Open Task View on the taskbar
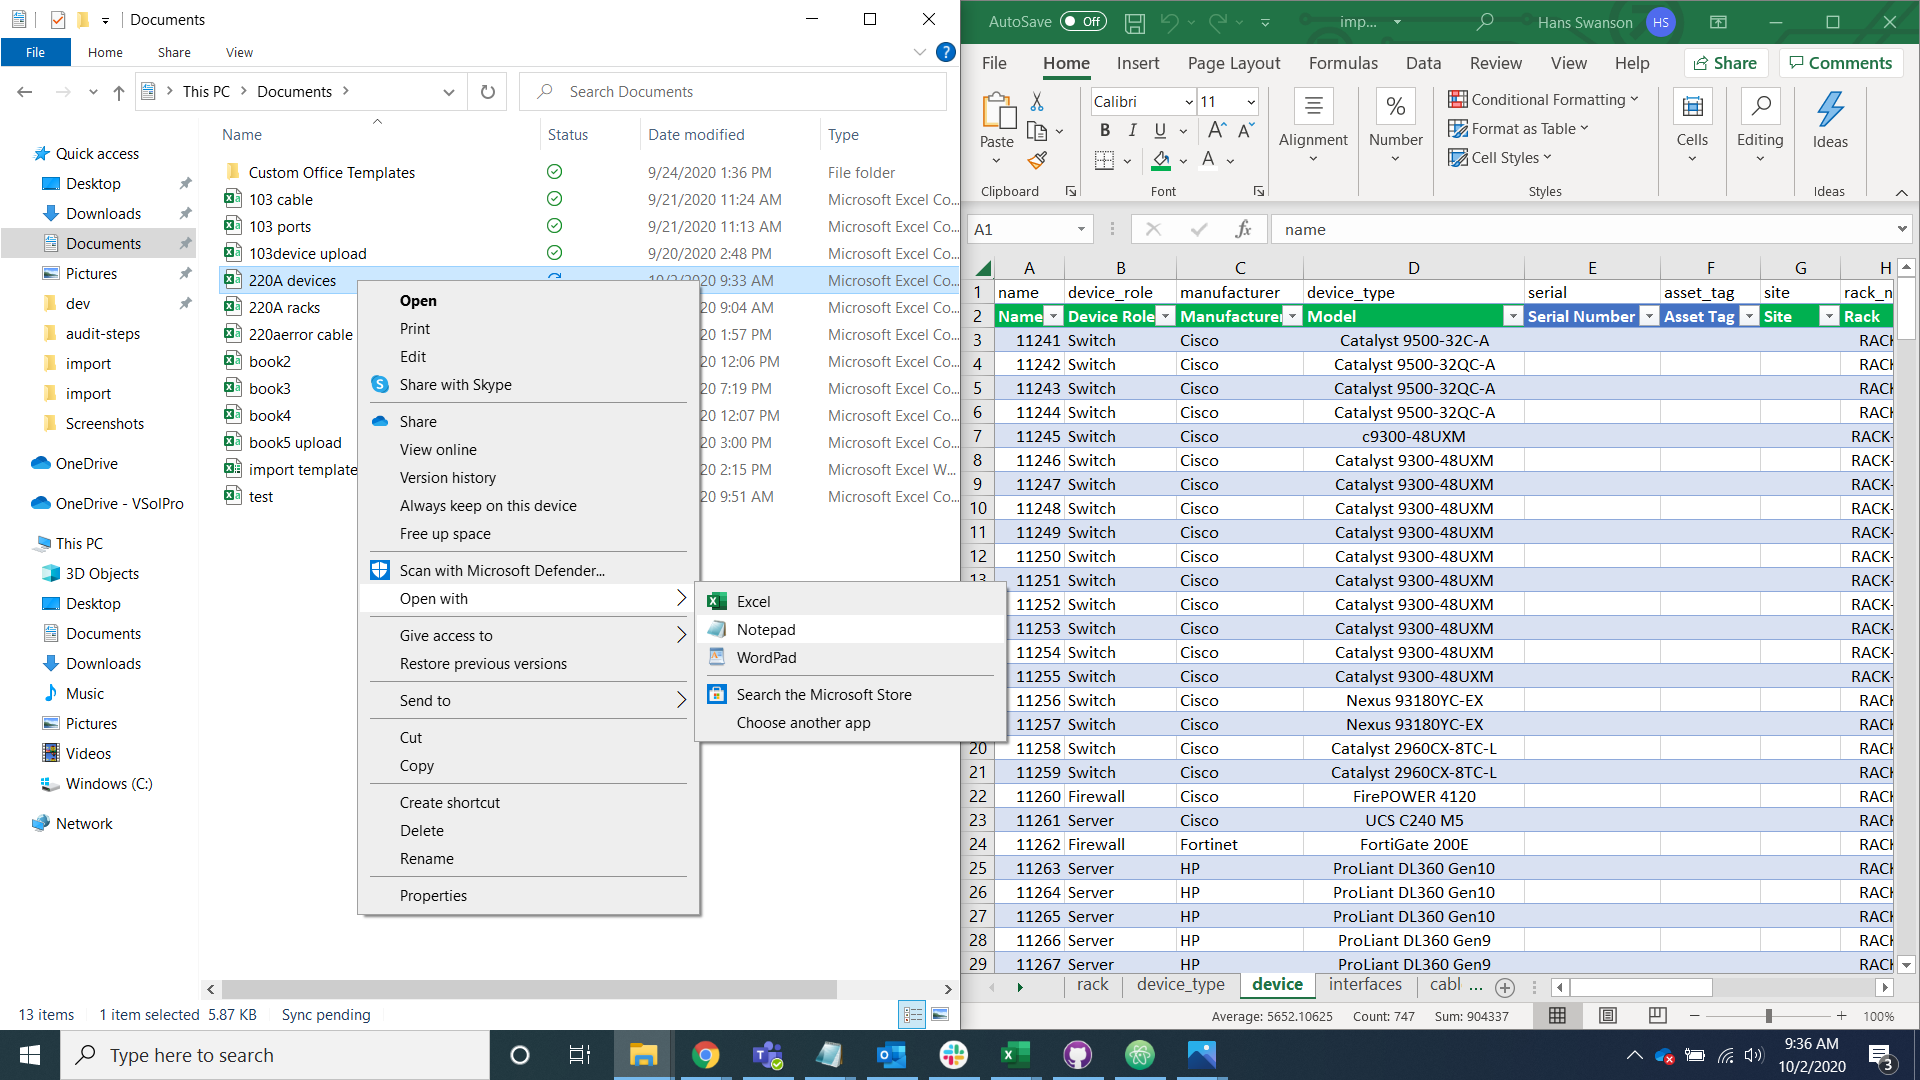 coord(580,1055)
